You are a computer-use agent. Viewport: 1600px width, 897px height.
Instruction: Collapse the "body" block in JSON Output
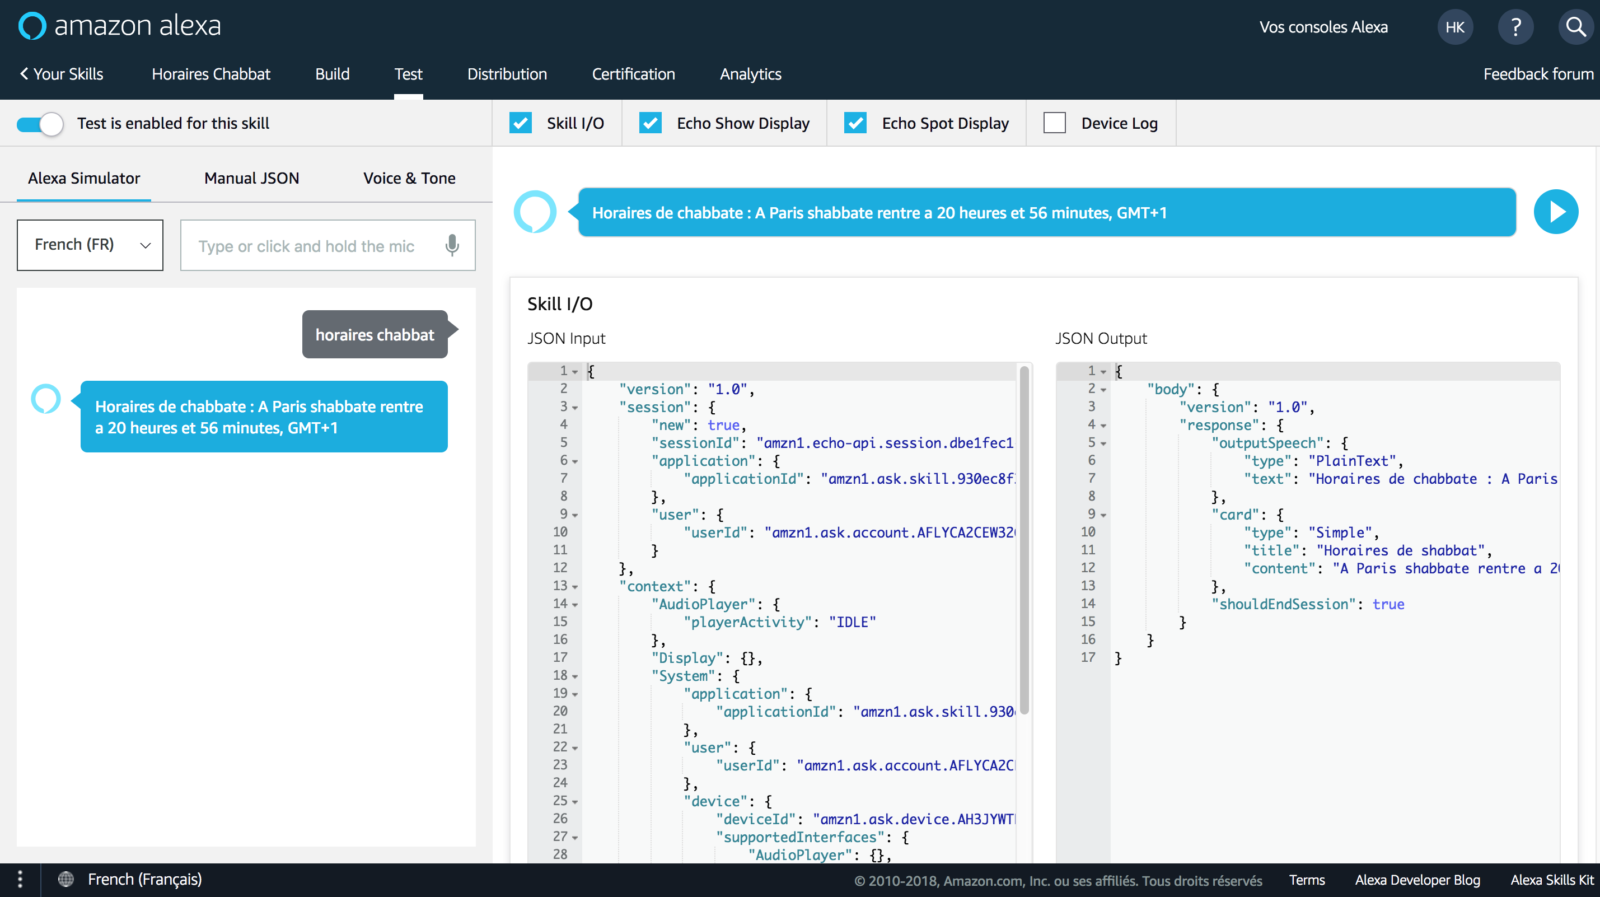coord(1104,390)
